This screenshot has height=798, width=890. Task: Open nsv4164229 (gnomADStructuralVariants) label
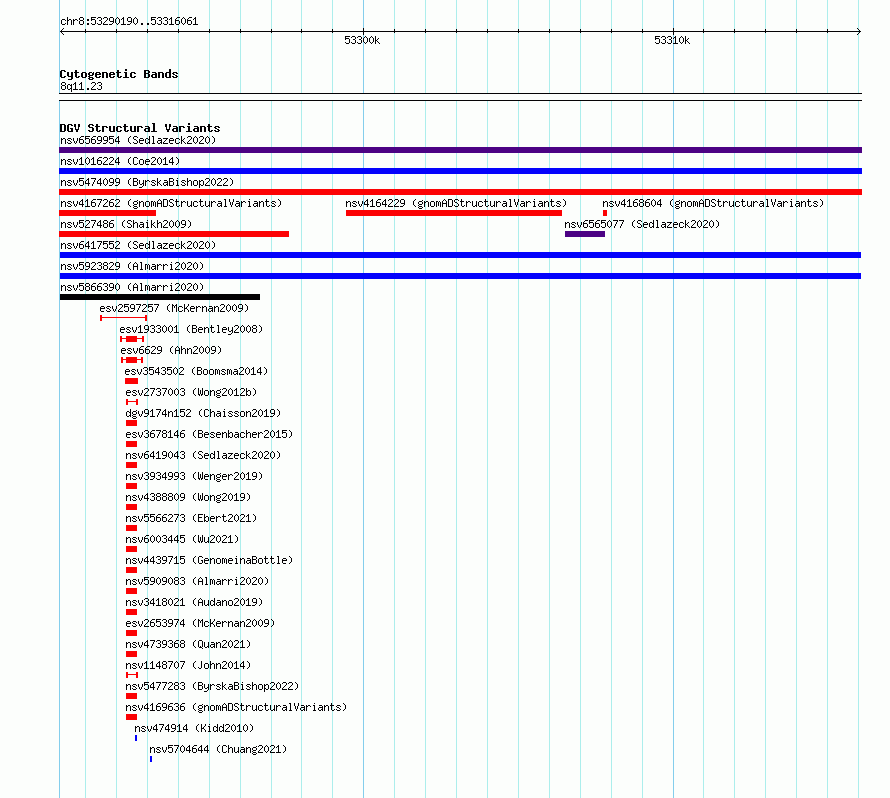[x=456, y=203]
